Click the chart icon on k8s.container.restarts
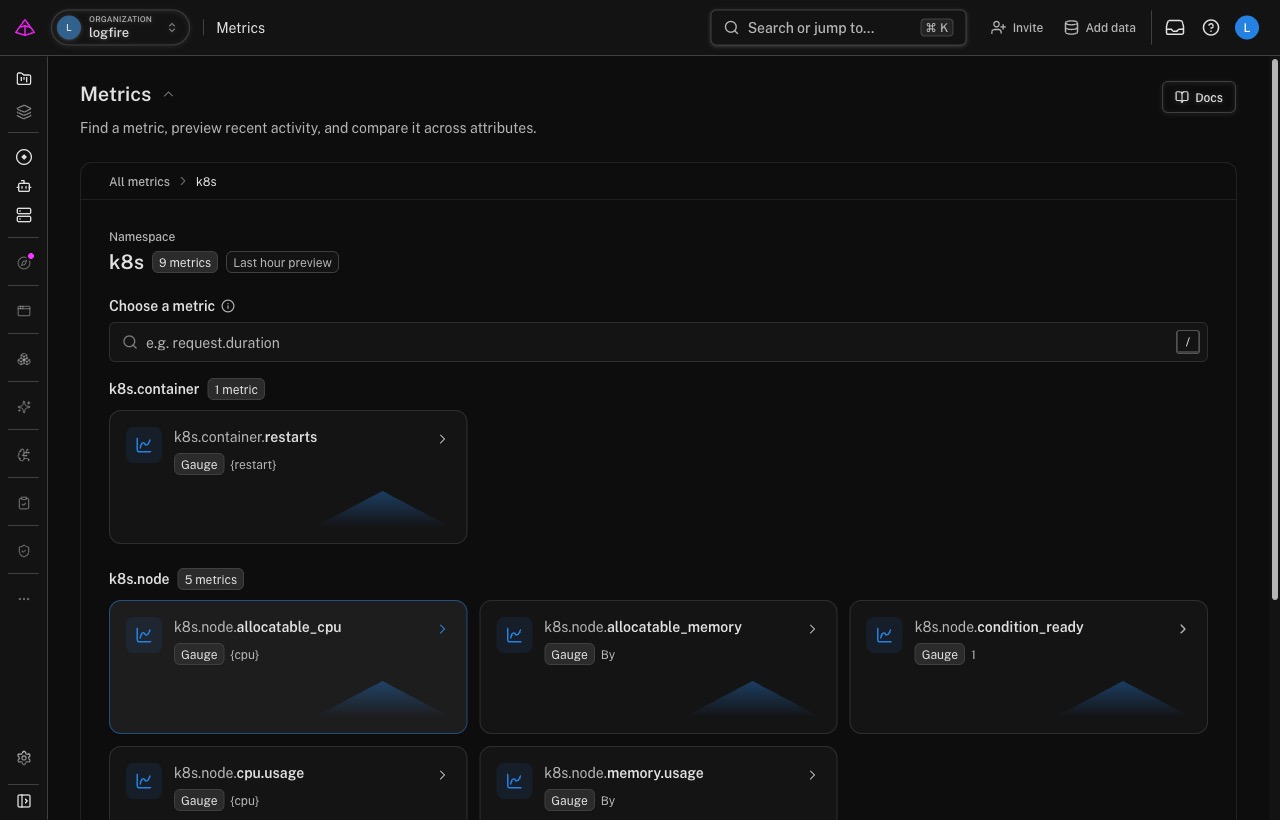 pos(144,445)
